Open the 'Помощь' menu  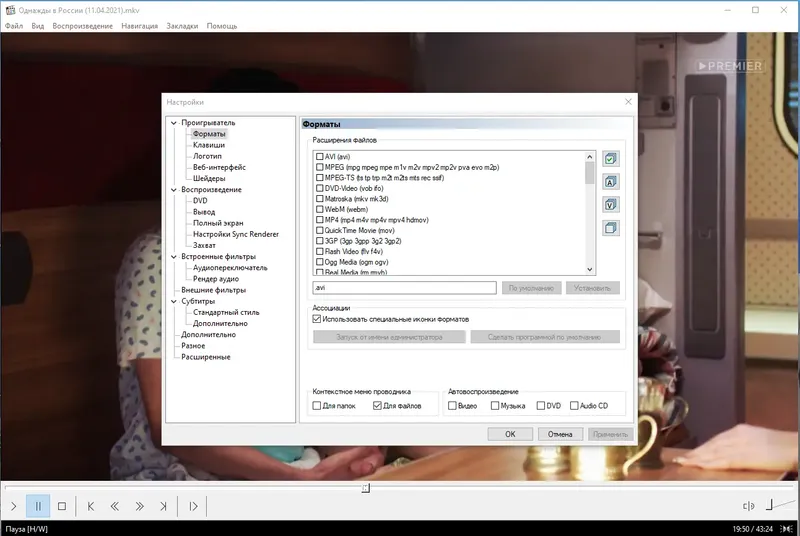221,25
